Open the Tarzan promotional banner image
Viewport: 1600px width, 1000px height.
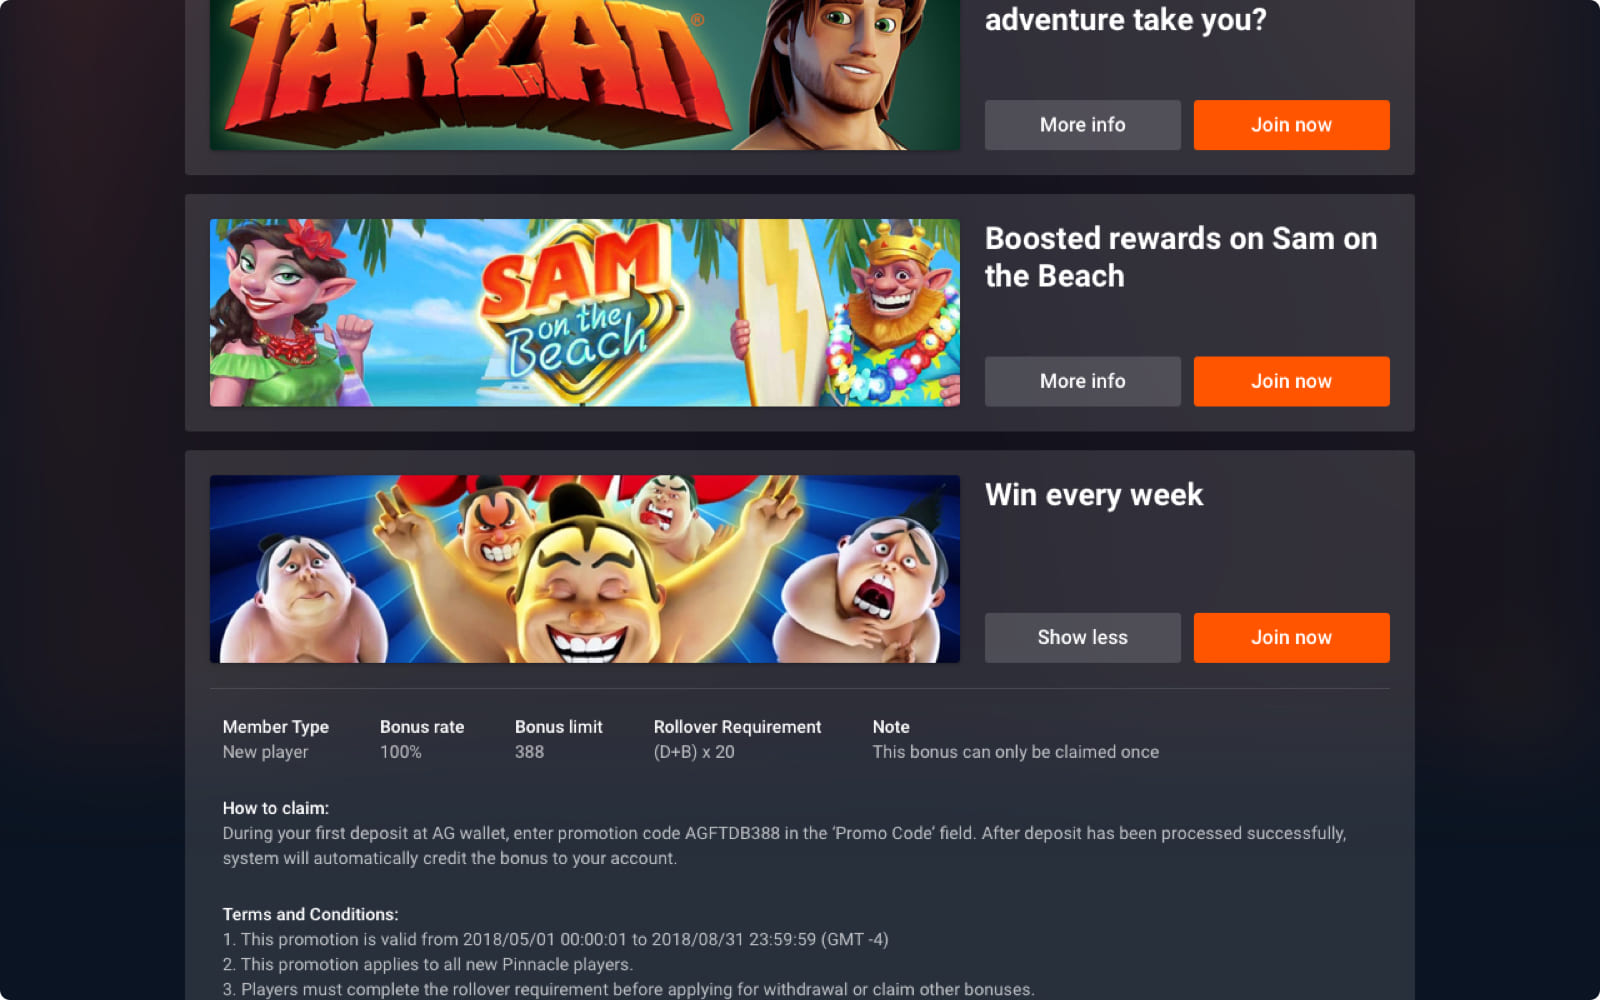coord(585,75)
